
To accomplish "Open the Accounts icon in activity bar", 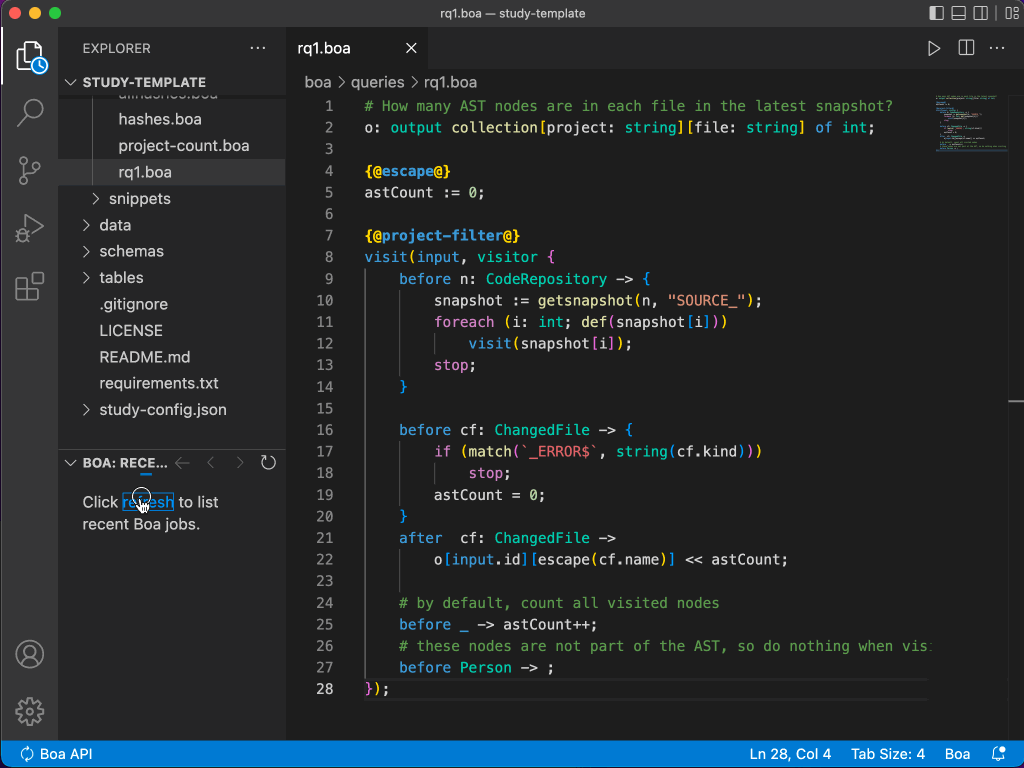I will tap(30, 655).
